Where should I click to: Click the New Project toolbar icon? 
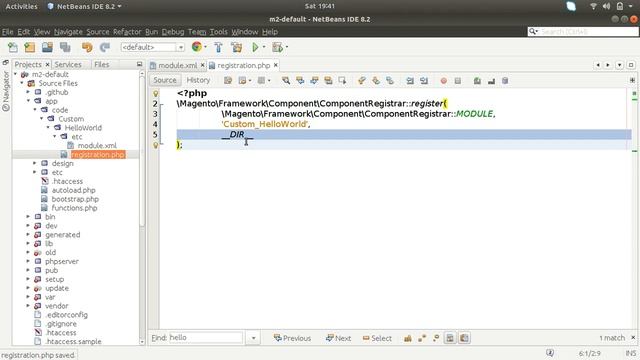pos(30,47)
